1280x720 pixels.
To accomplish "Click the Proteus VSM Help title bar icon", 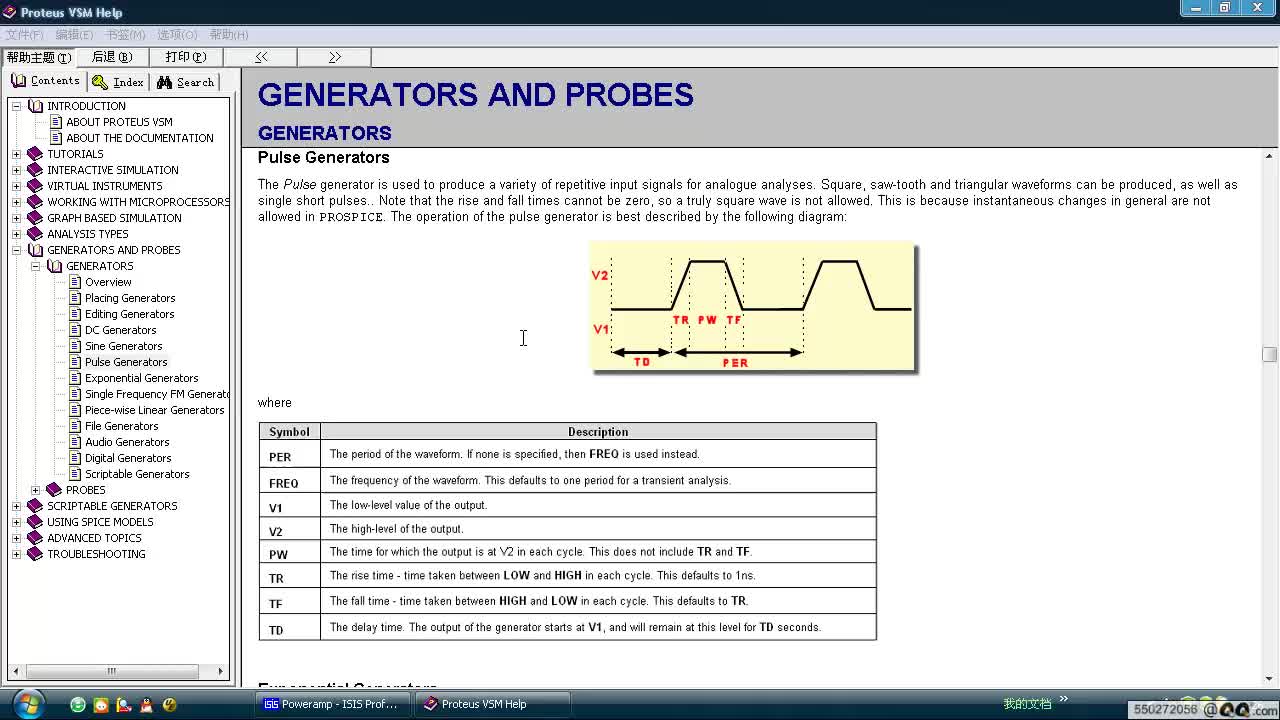I will 10,12.
